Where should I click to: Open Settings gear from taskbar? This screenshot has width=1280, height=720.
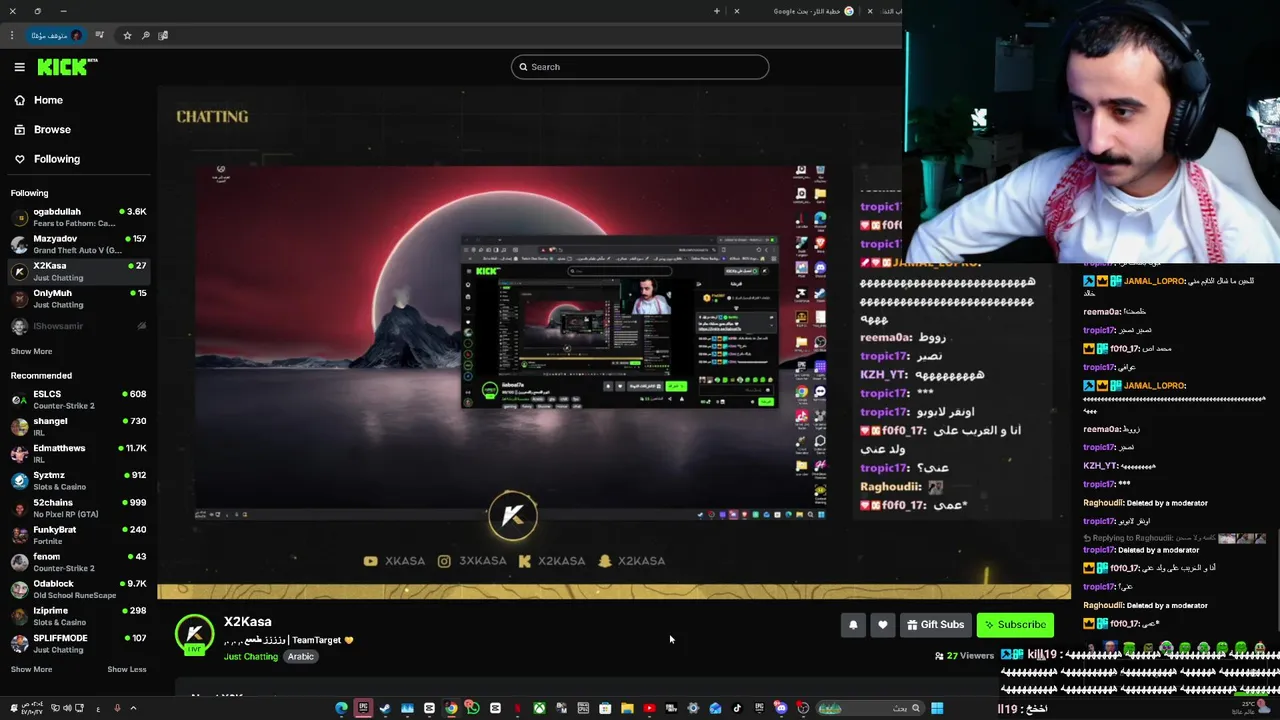pos(693,708)
